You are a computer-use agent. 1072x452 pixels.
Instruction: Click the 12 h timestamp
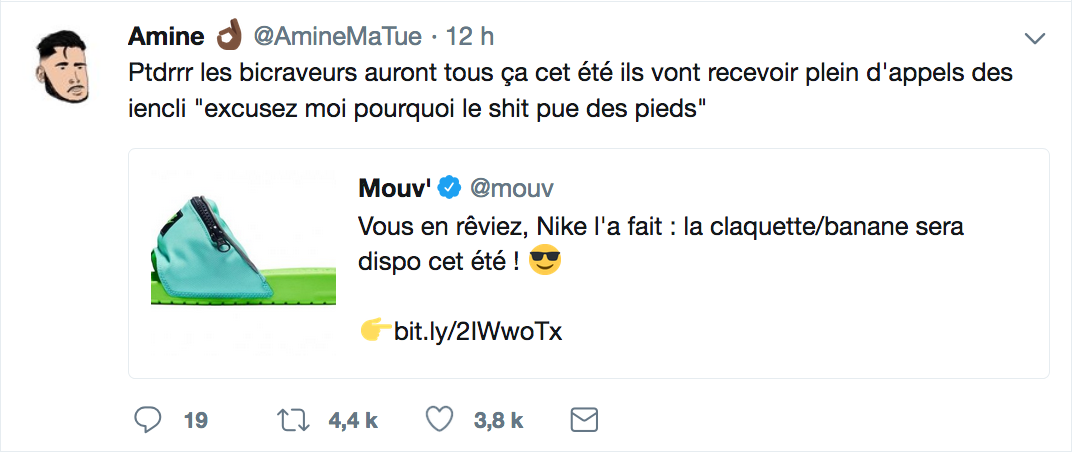[x=469, y=37]
